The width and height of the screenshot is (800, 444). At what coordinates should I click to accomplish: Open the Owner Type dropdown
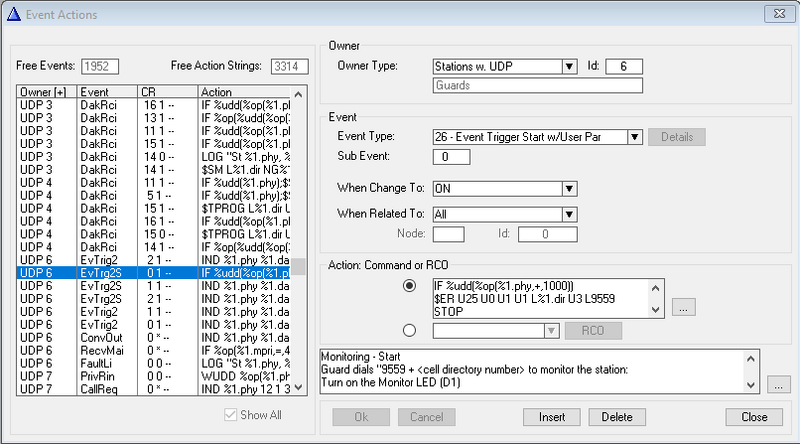[568, 67]
